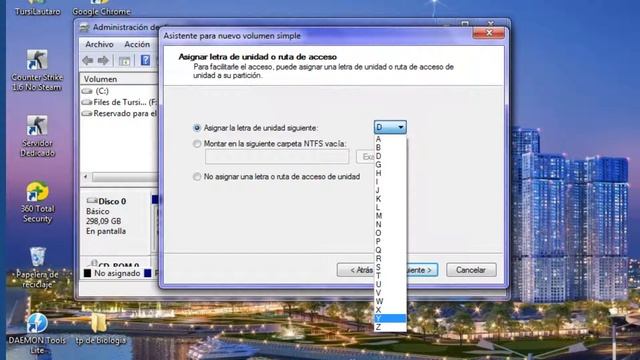Open the Servidor Dedicado desktop shortcut
640x360 pixels.
(37, 136)
